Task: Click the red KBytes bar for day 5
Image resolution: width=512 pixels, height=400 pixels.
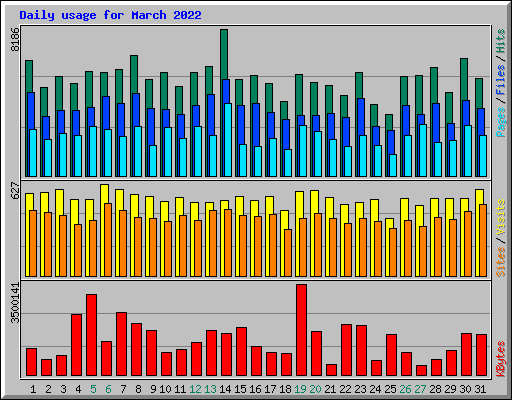Action: 92,335
